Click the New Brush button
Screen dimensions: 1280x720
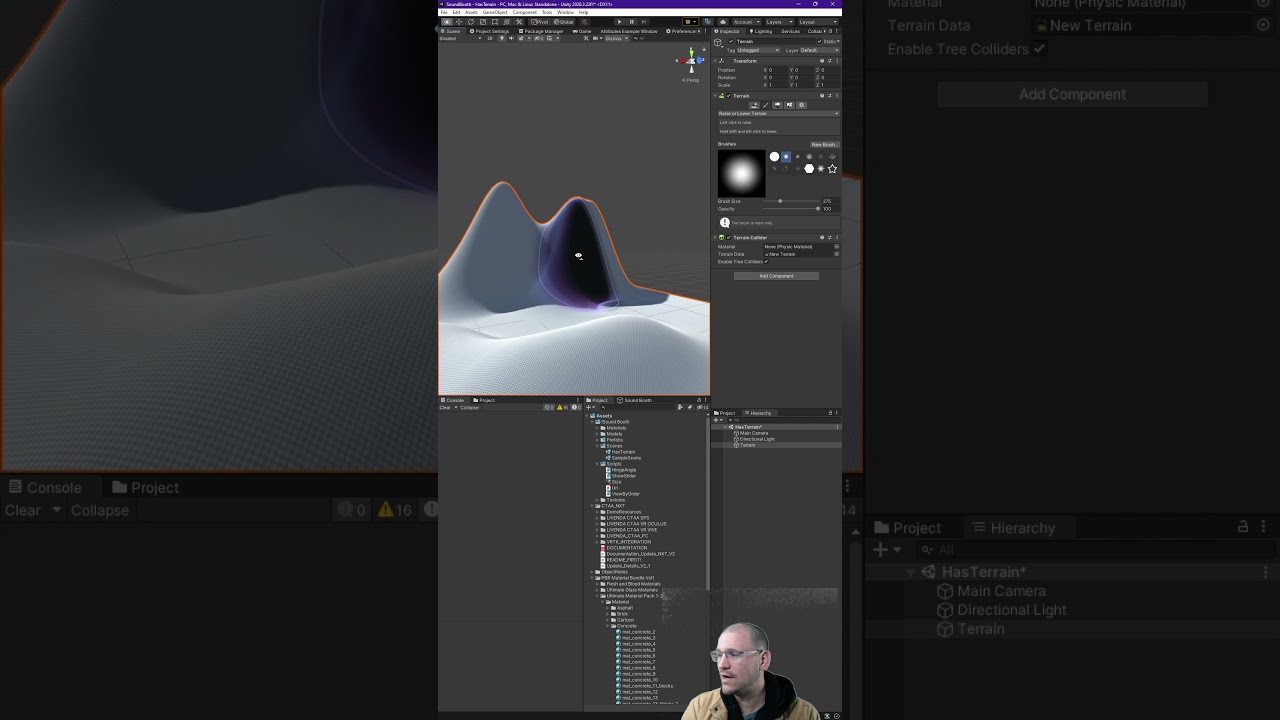(825, 145)
